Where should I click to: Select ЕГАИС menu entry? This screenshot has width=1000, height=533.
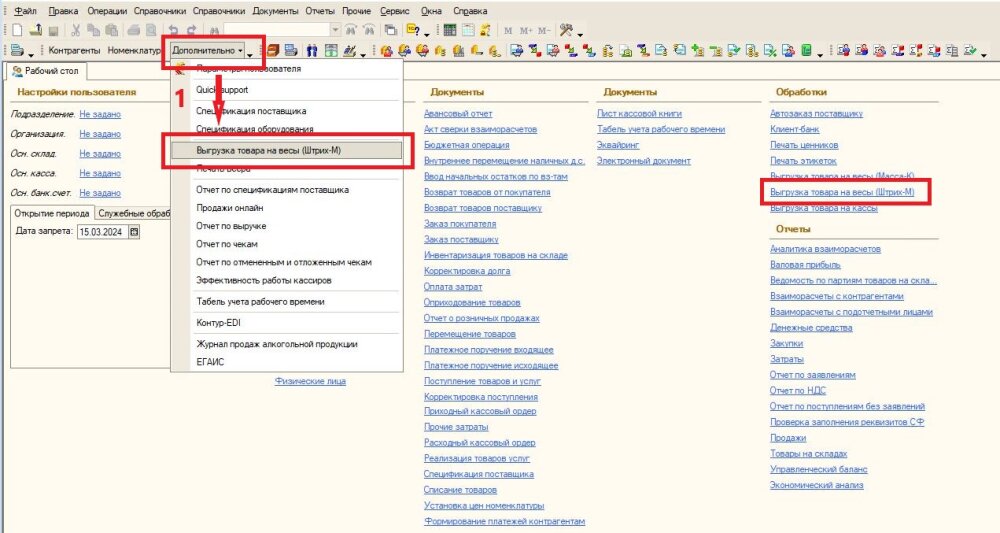click(286, 361)
